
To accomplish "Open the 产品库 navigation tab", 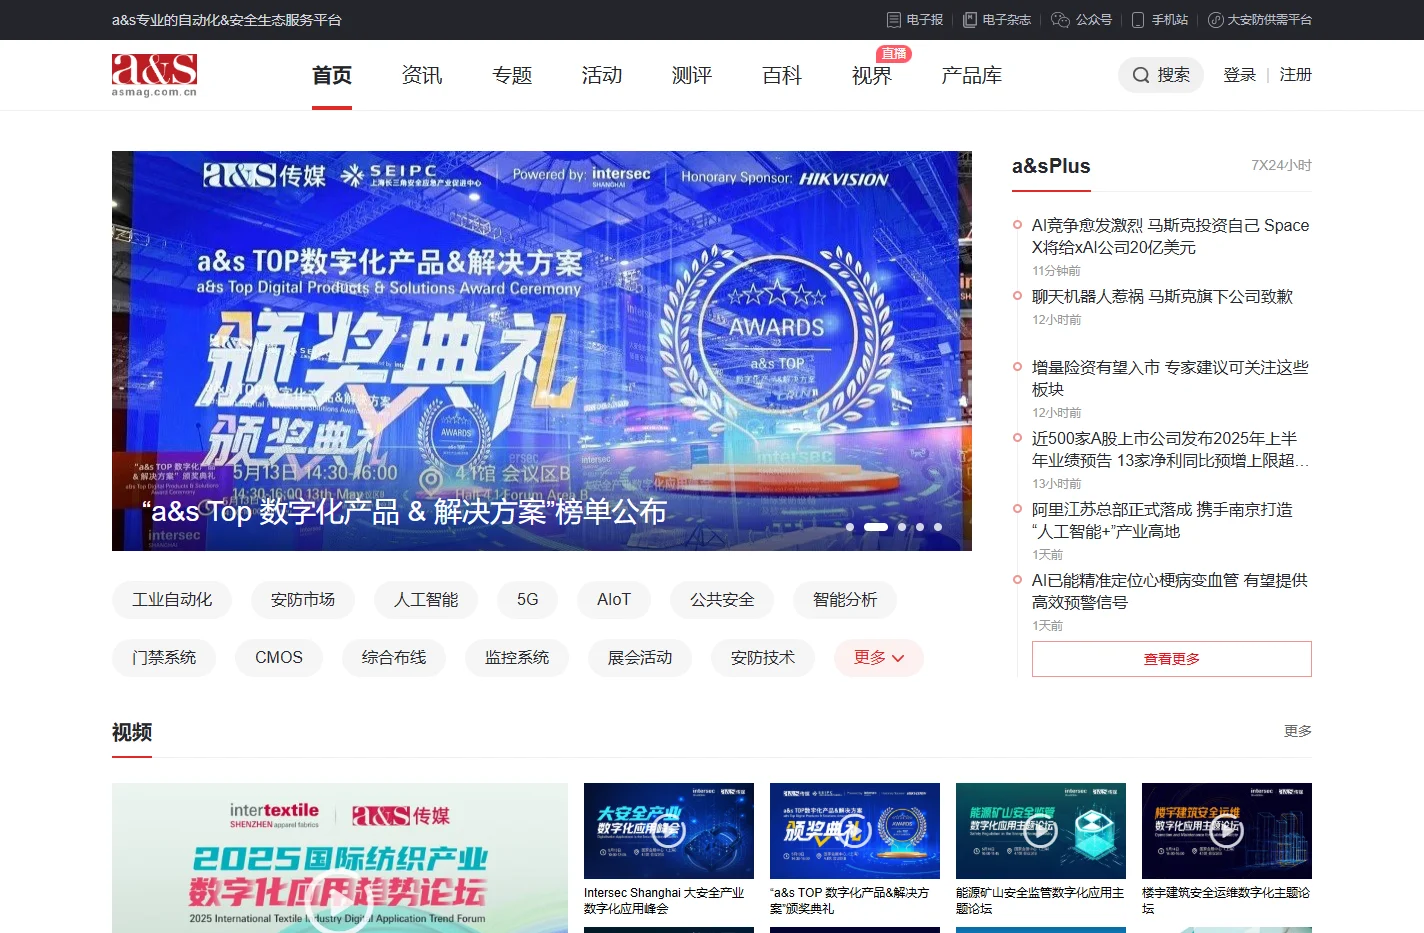I will 972,75.
